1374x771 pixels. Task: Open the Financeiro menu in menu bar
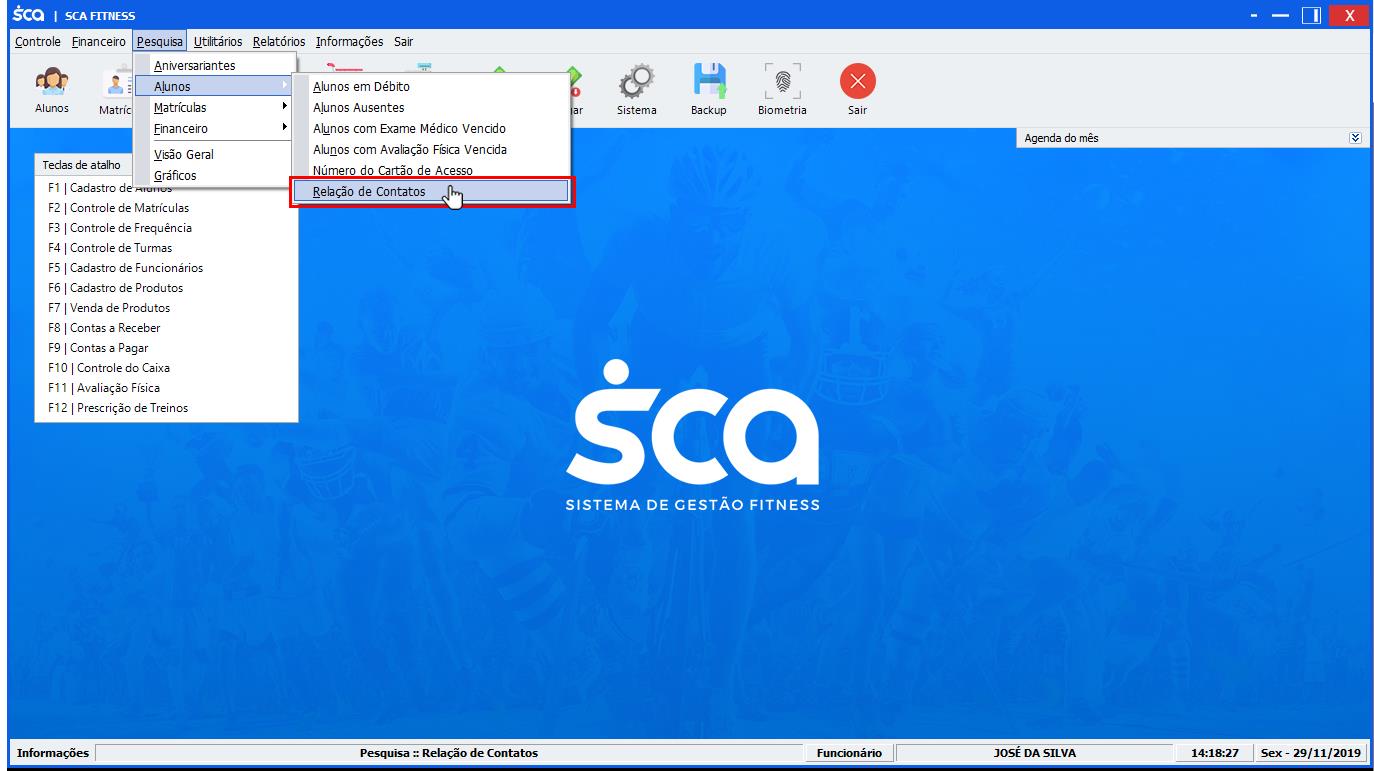point(99,42)
